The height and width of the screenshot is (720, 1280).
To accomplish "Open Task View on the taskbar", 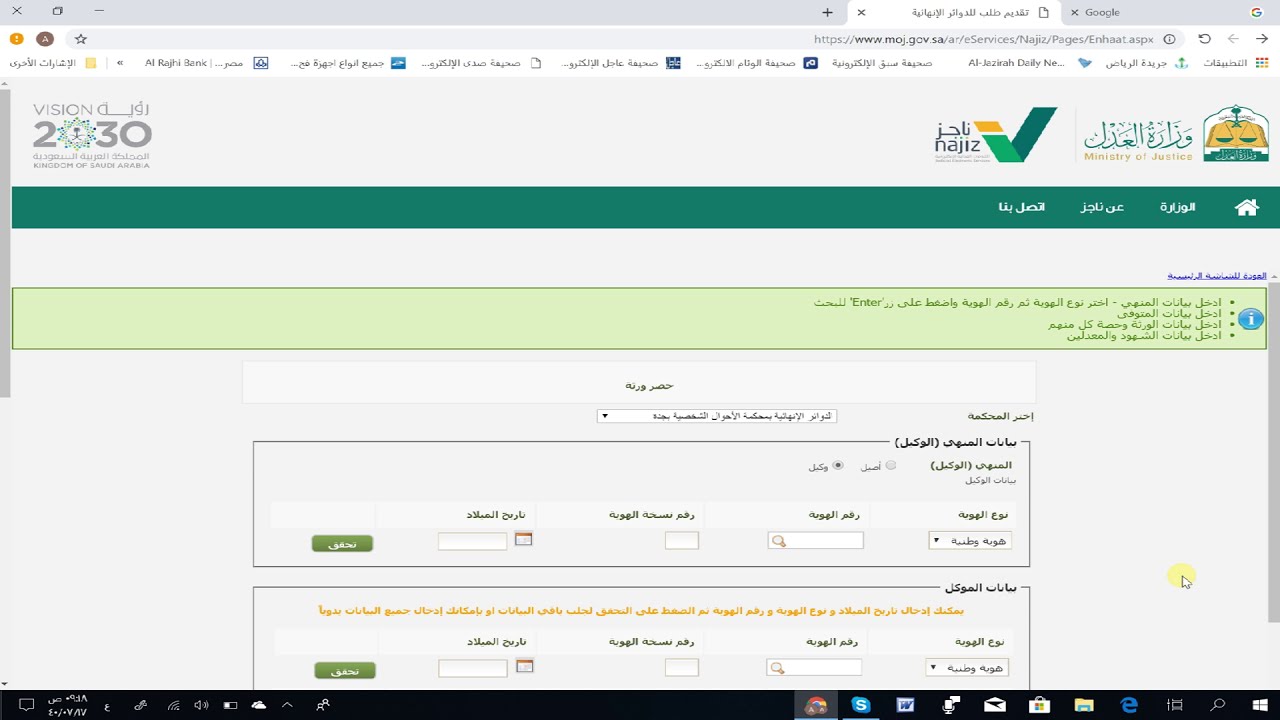I will pos(1174,705).
